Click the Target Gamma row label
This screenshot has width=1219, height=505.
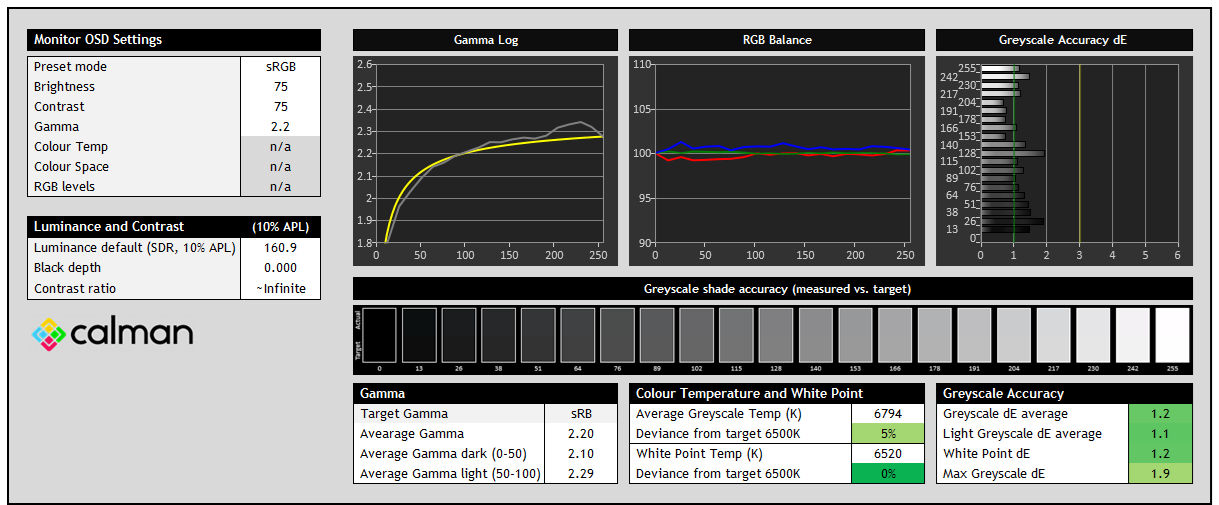404,414
